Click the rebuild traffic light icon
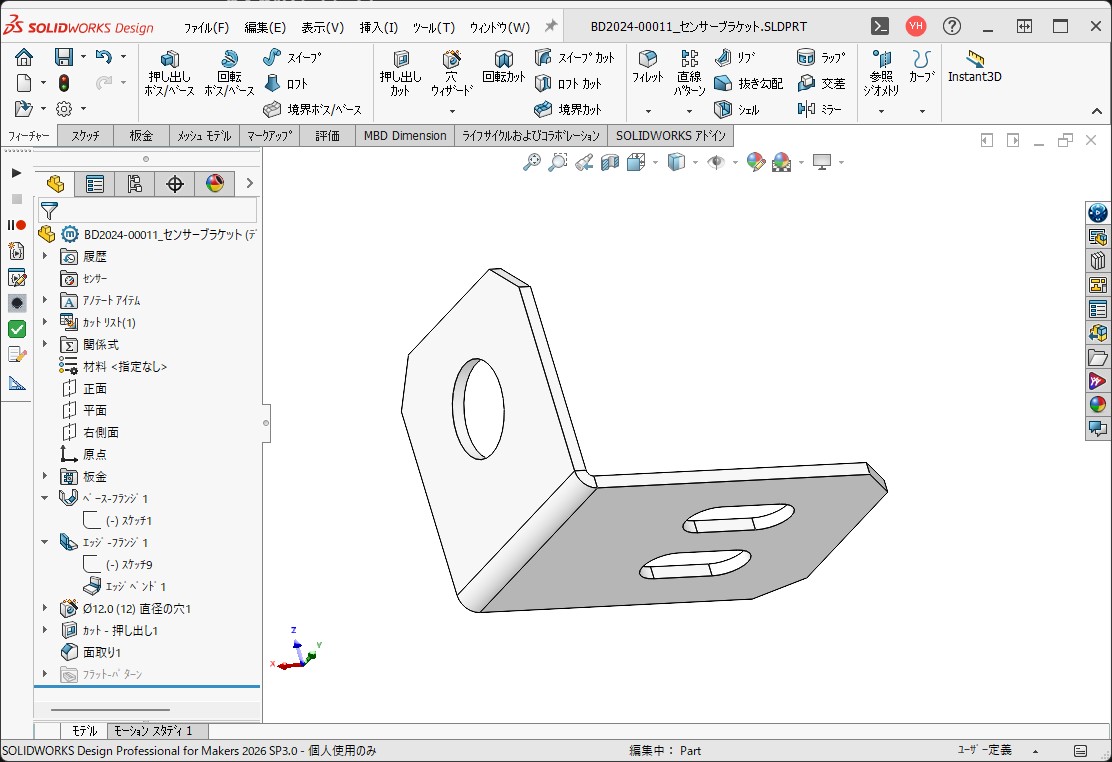This screenshot has width=1112, height=762. point(64,83)
